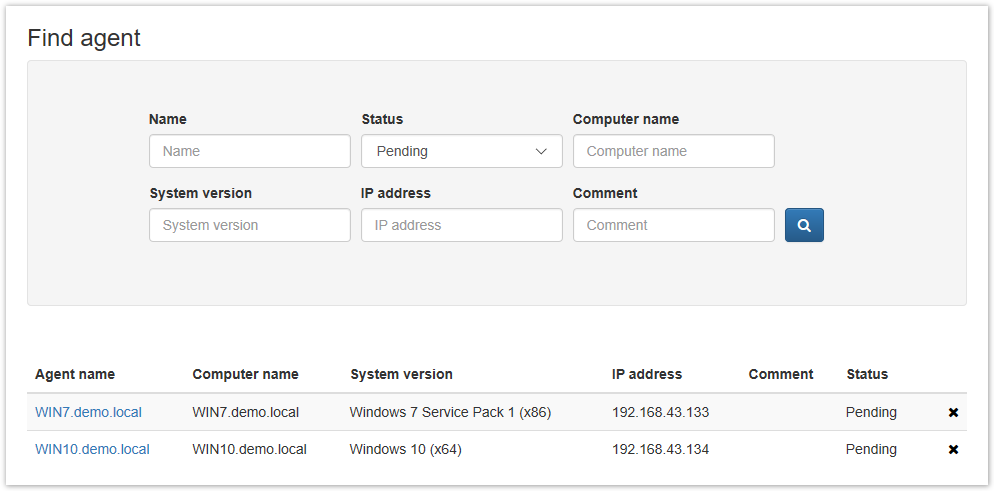994x491 pixels.
Task: Click the Agent name column header
Action: 75,374
